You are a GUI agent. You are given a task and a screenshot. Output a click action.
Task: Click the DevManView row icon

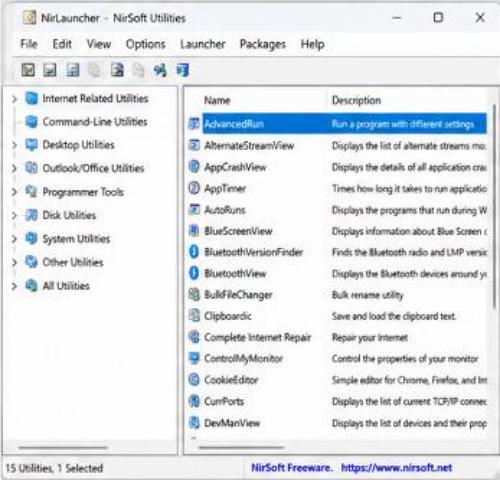[x=194, y=423]
